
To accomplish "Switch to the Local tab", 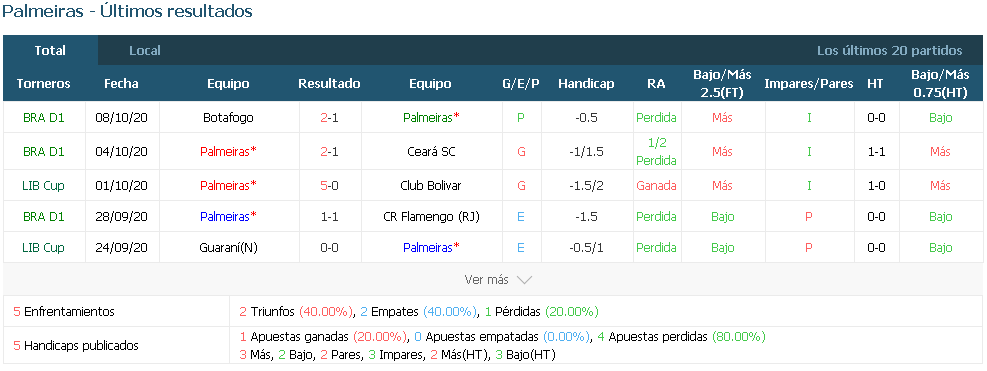I will pyautogui.click(x=145, y=50).
